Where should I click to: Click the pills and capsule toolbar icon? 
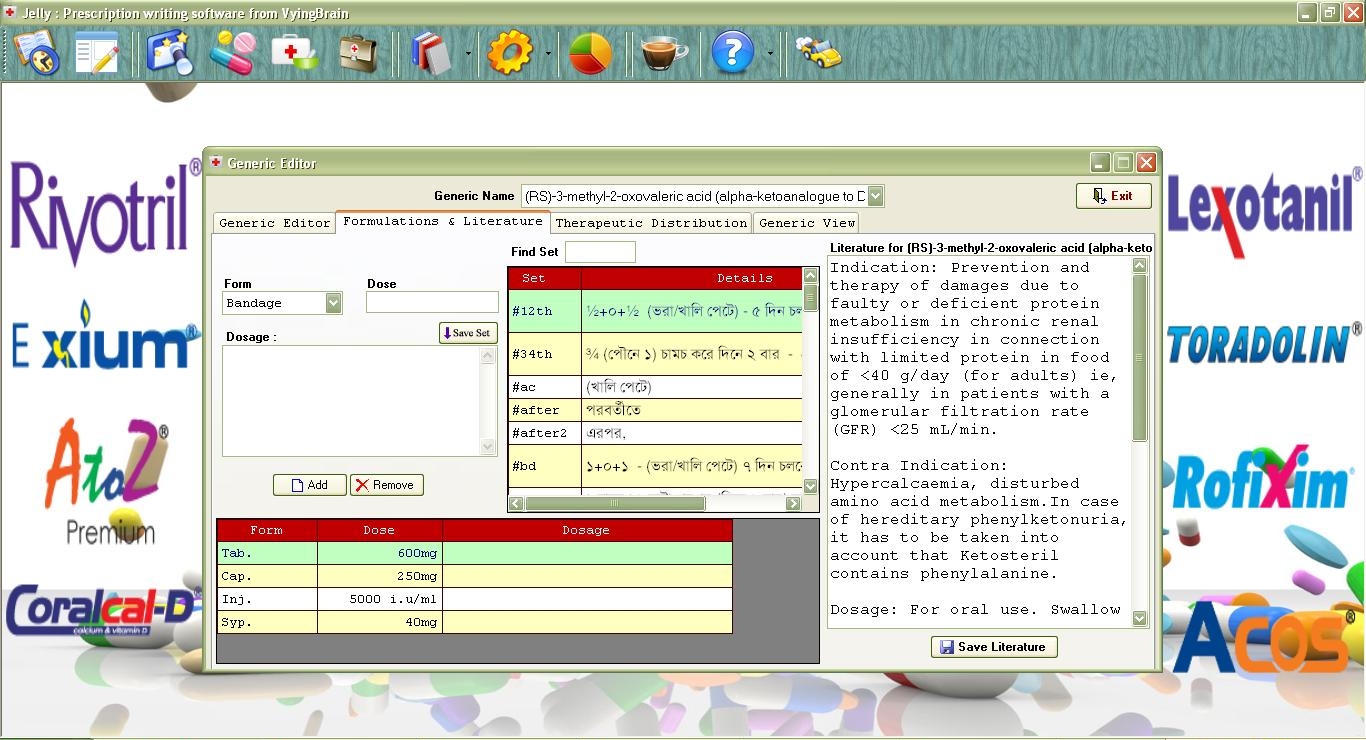(x=231, y=52)
